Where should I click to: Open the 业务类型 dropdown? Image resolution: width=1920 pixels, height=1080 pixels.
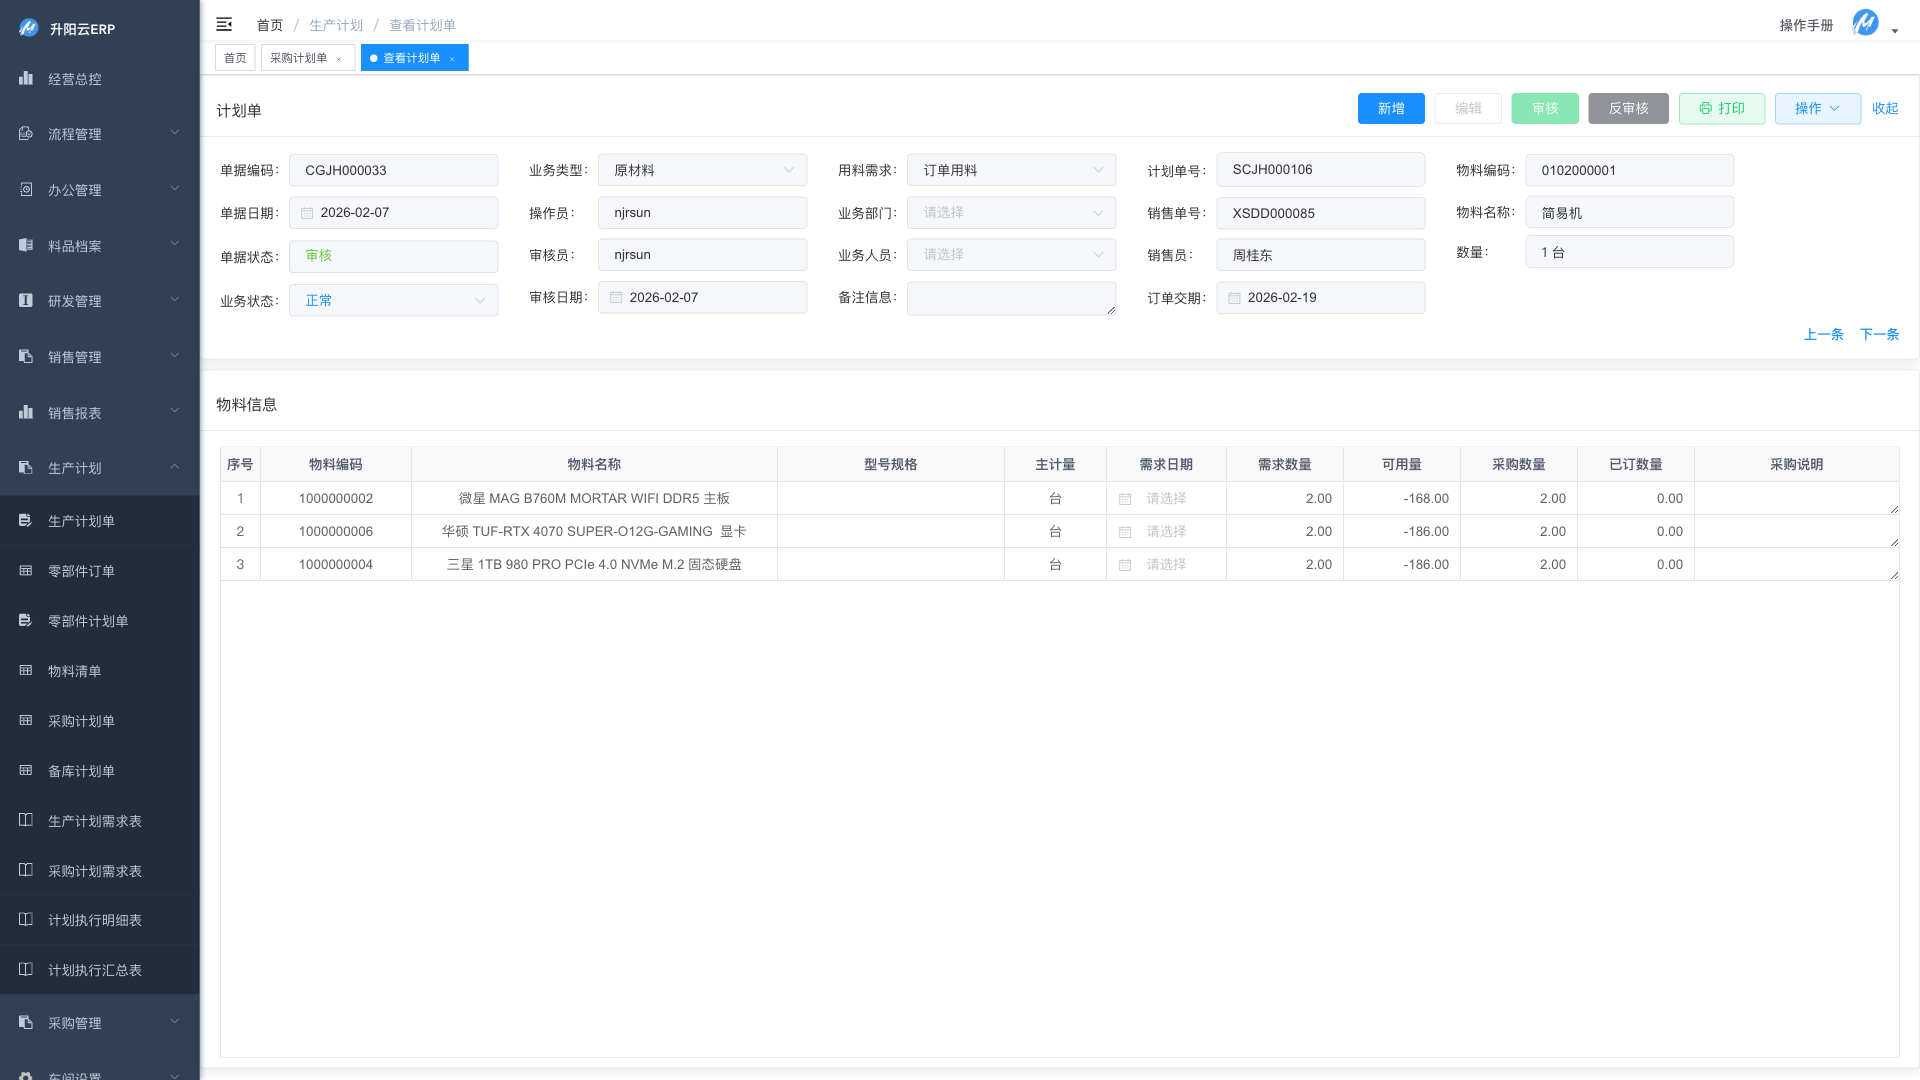[x=702, y=170]
